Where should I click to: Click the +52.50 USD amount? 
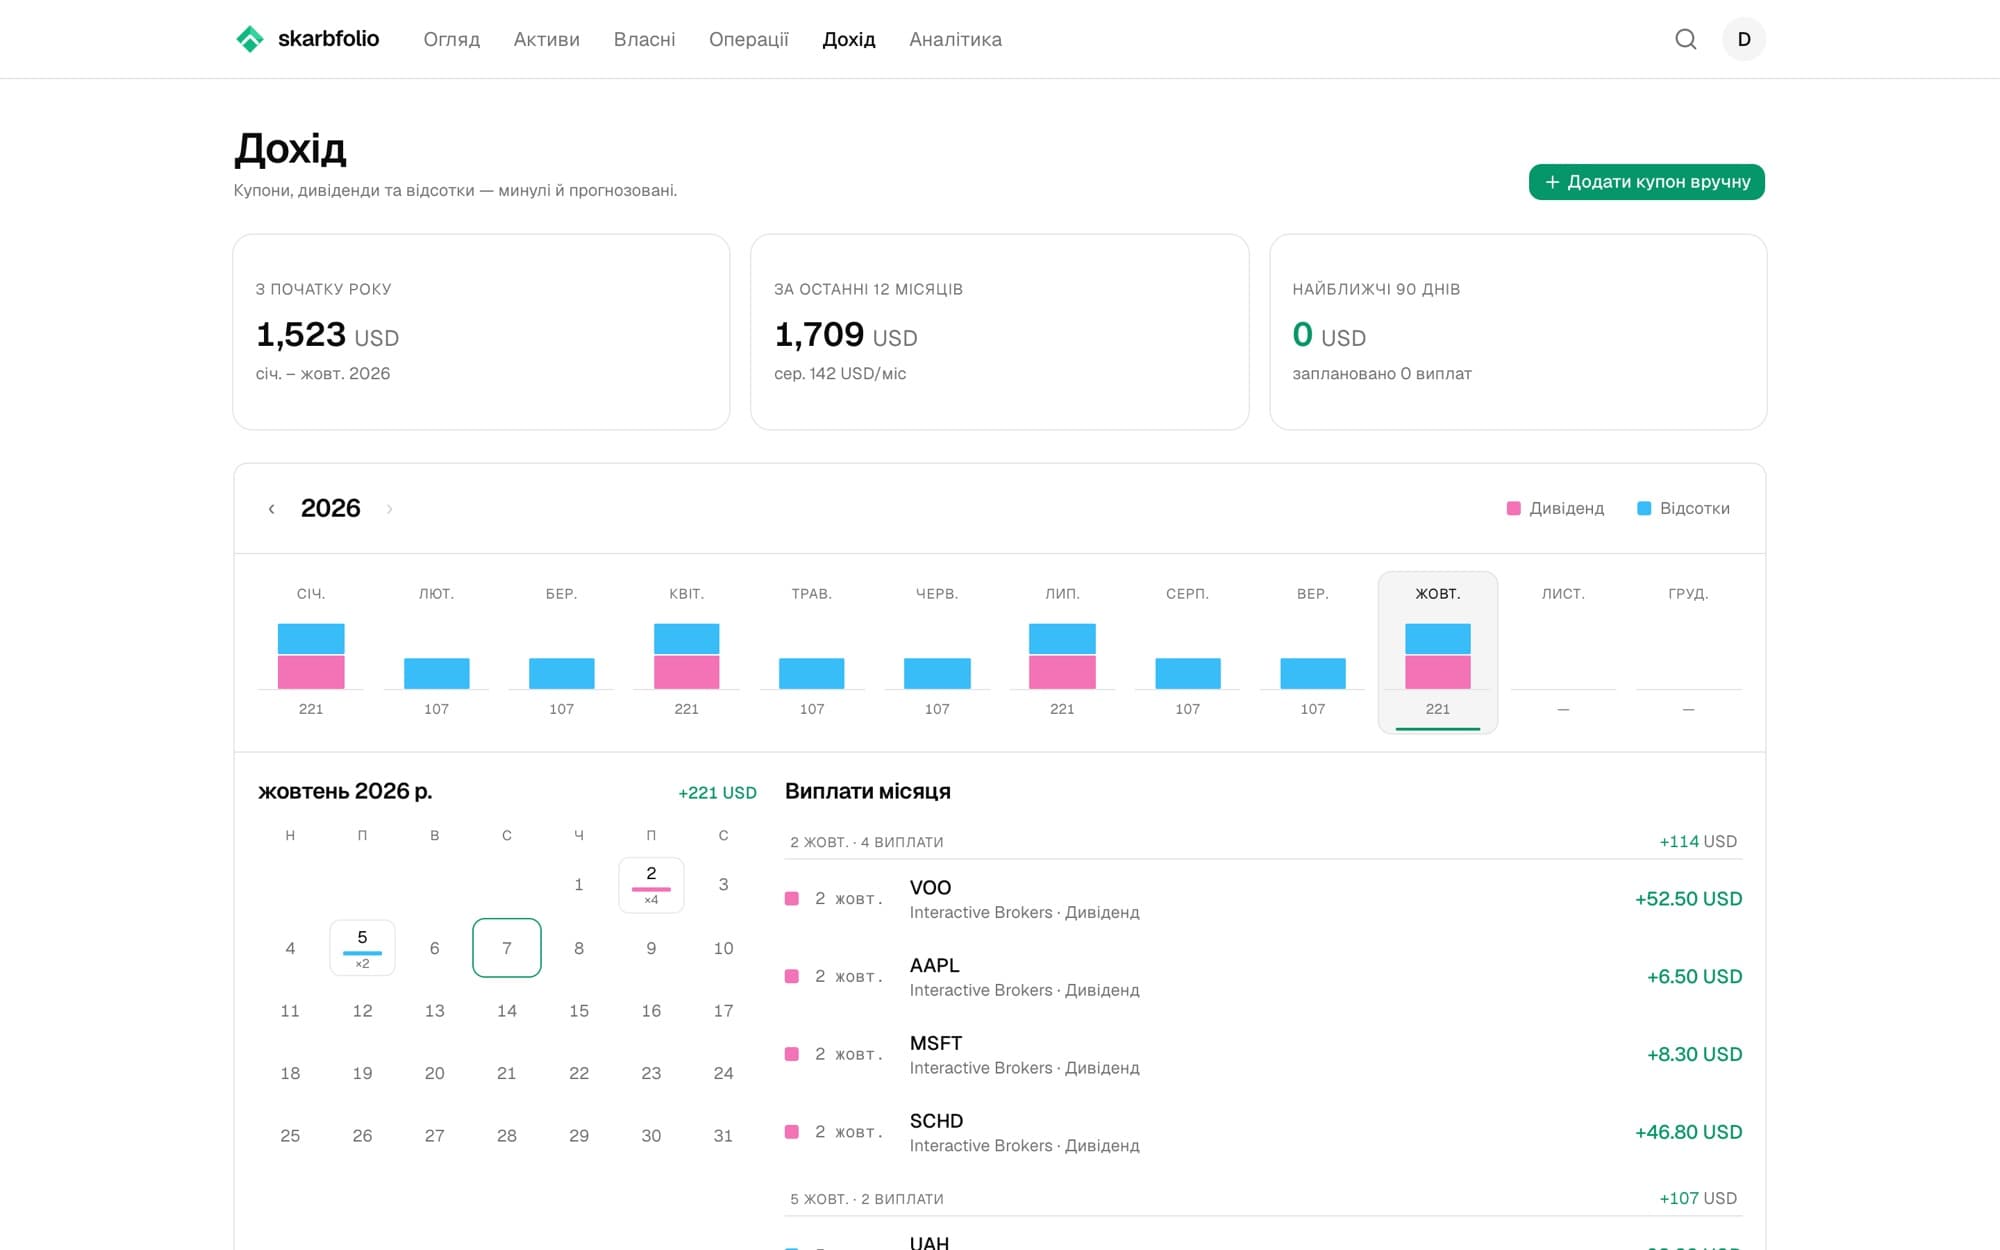coord(1688,899)
